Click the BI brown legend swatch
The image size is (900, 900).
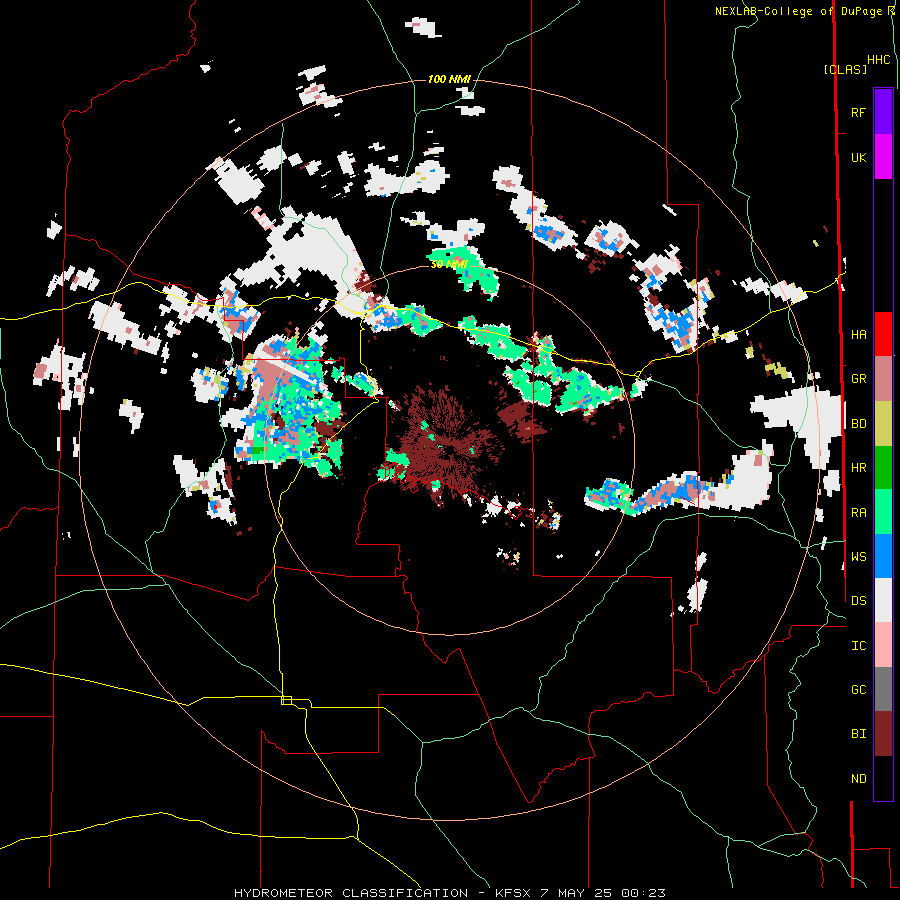883,734
